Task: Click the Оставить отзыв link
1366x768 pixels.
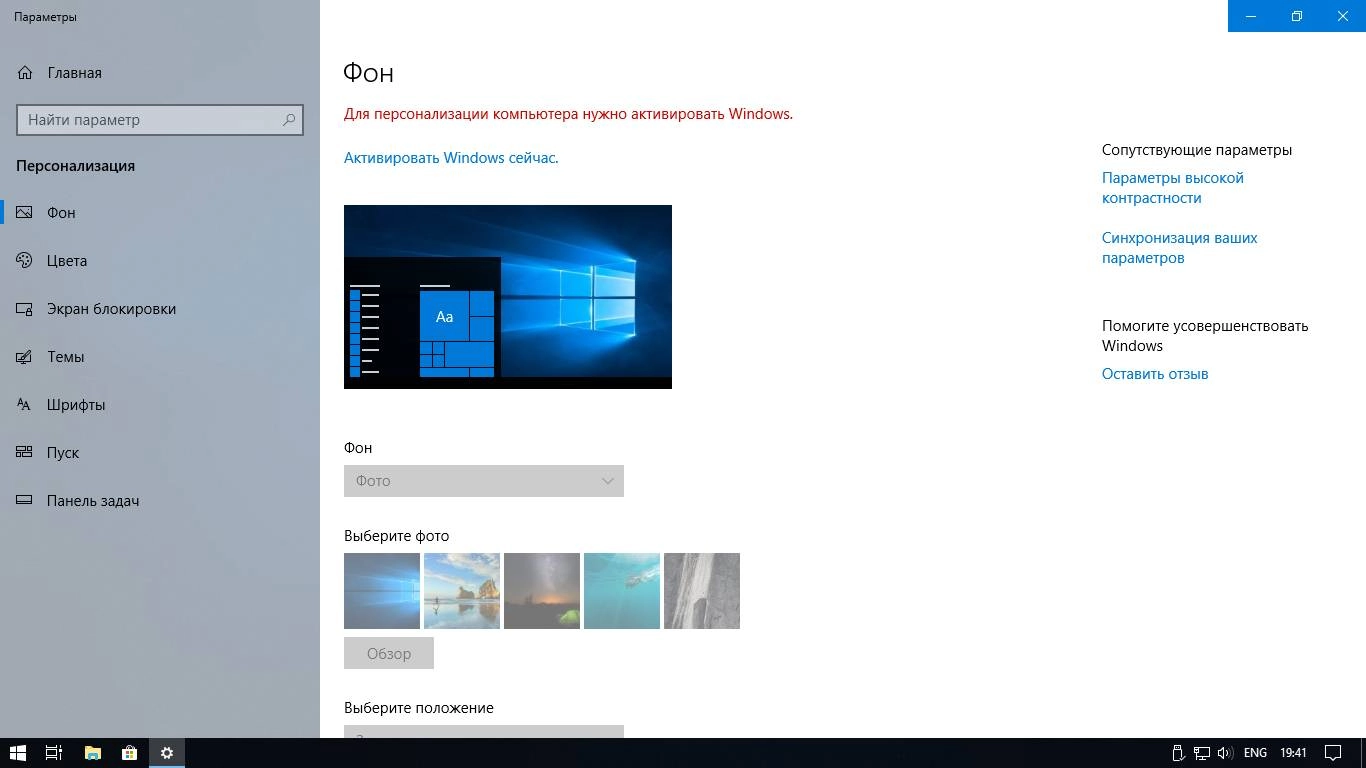Action: pos(1155,374)
